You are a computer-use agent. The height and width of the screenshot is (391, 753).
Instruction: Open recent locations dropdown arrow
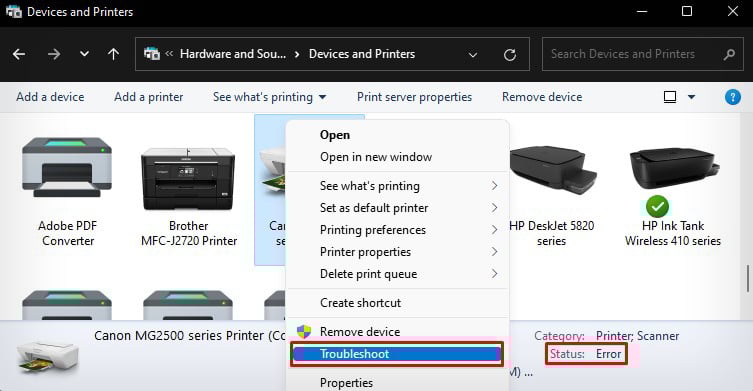[84, 54]
